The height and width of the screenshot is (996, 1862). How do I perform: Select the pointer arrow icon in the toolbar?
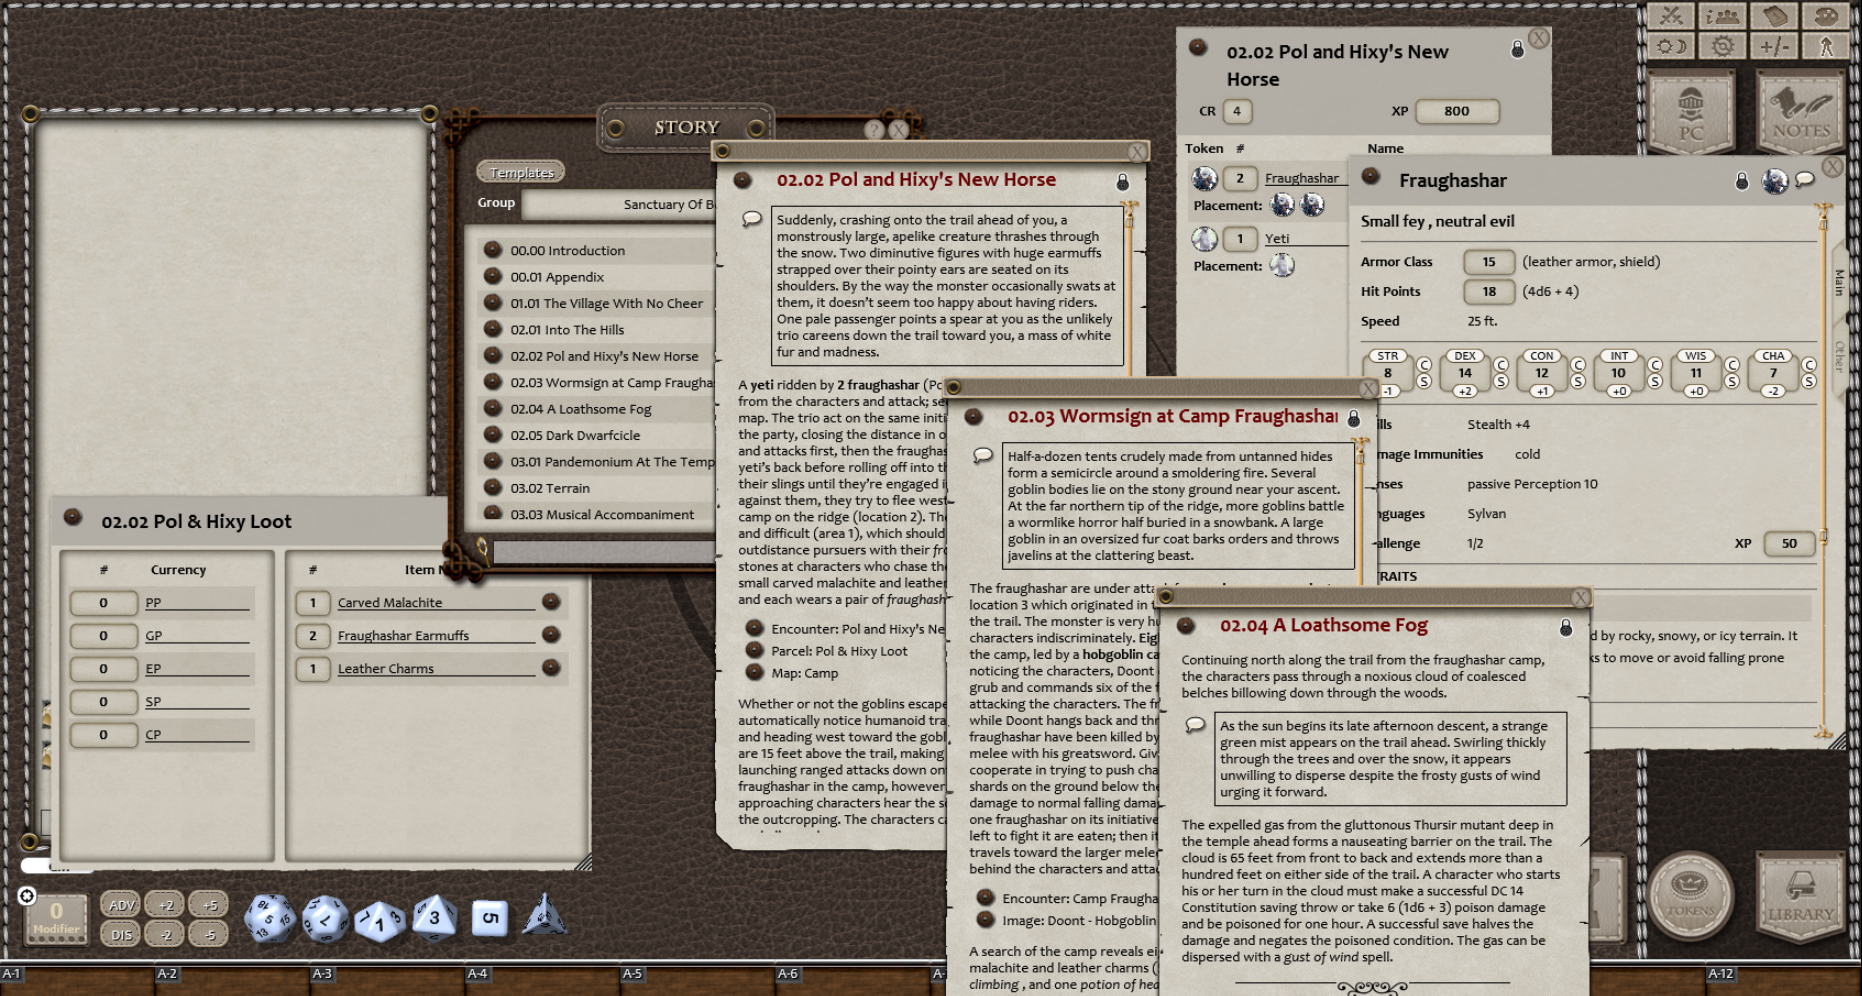(x=1828, y=47)
